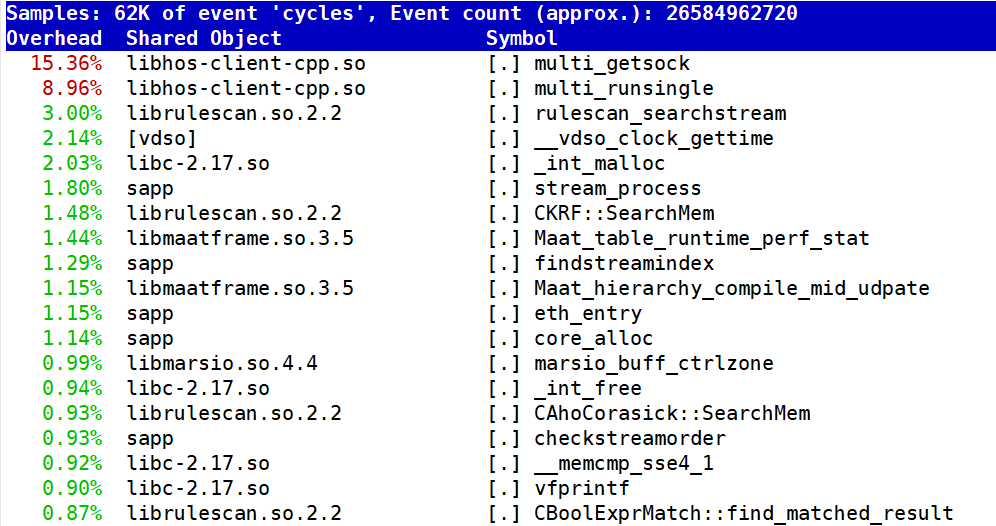
Task: Select the 15.36% overhead value
Action: (66, 64)
